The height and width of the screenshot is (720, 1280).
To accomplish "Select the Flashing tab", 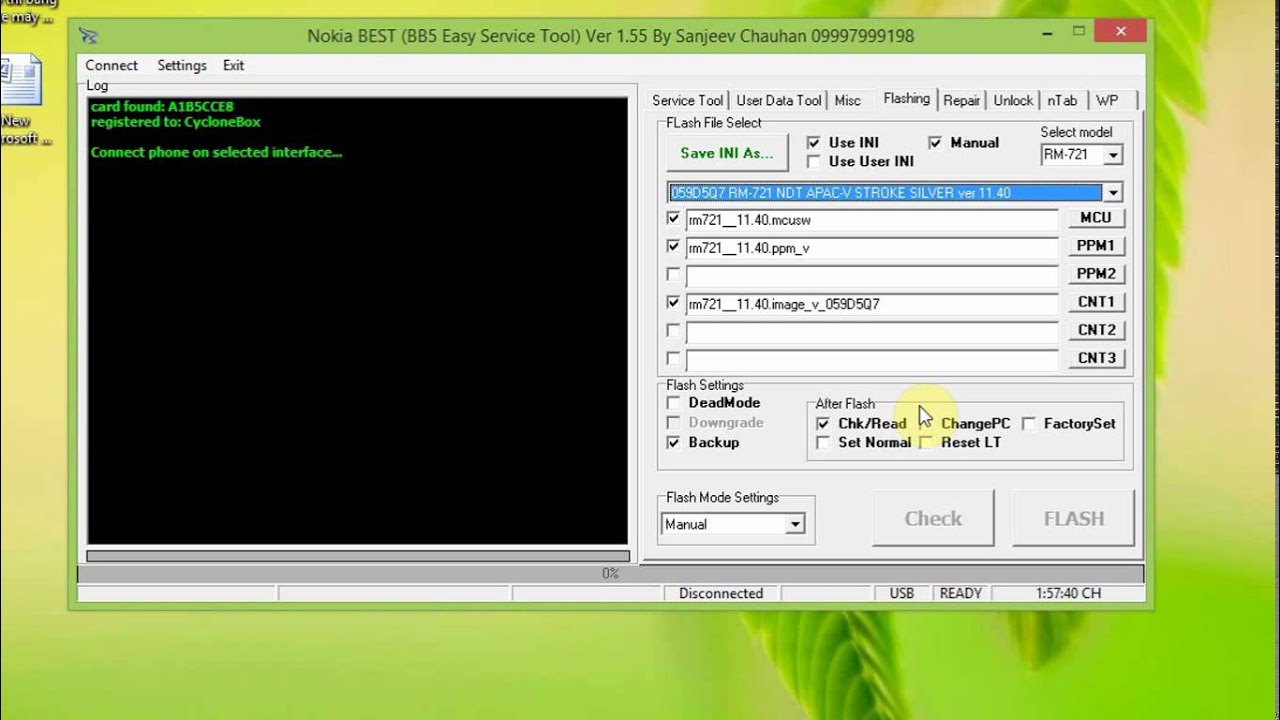I will [906, 98].
